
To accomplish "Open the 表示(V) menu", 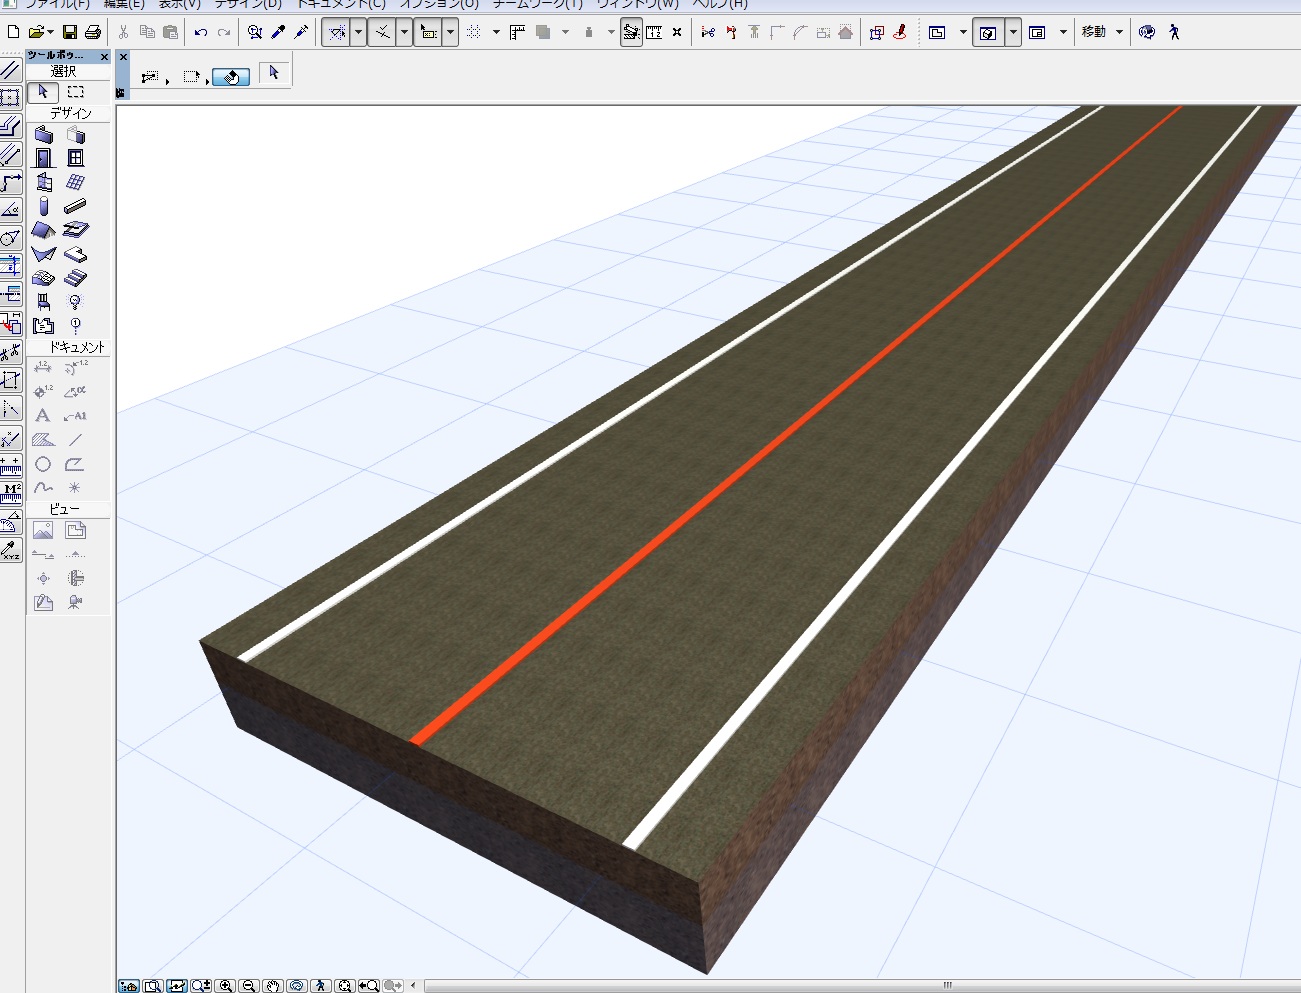I will click(x=180, y=4).
